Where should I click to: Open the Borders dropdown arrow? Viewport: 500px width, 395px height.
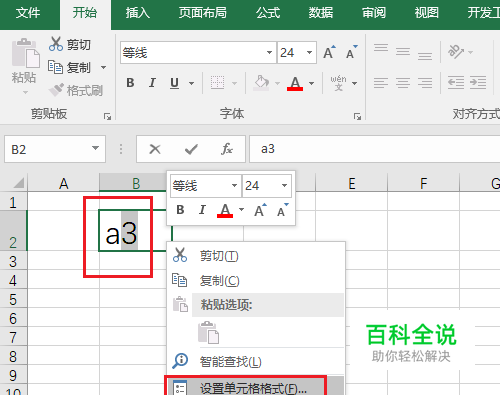coord(234,83)
